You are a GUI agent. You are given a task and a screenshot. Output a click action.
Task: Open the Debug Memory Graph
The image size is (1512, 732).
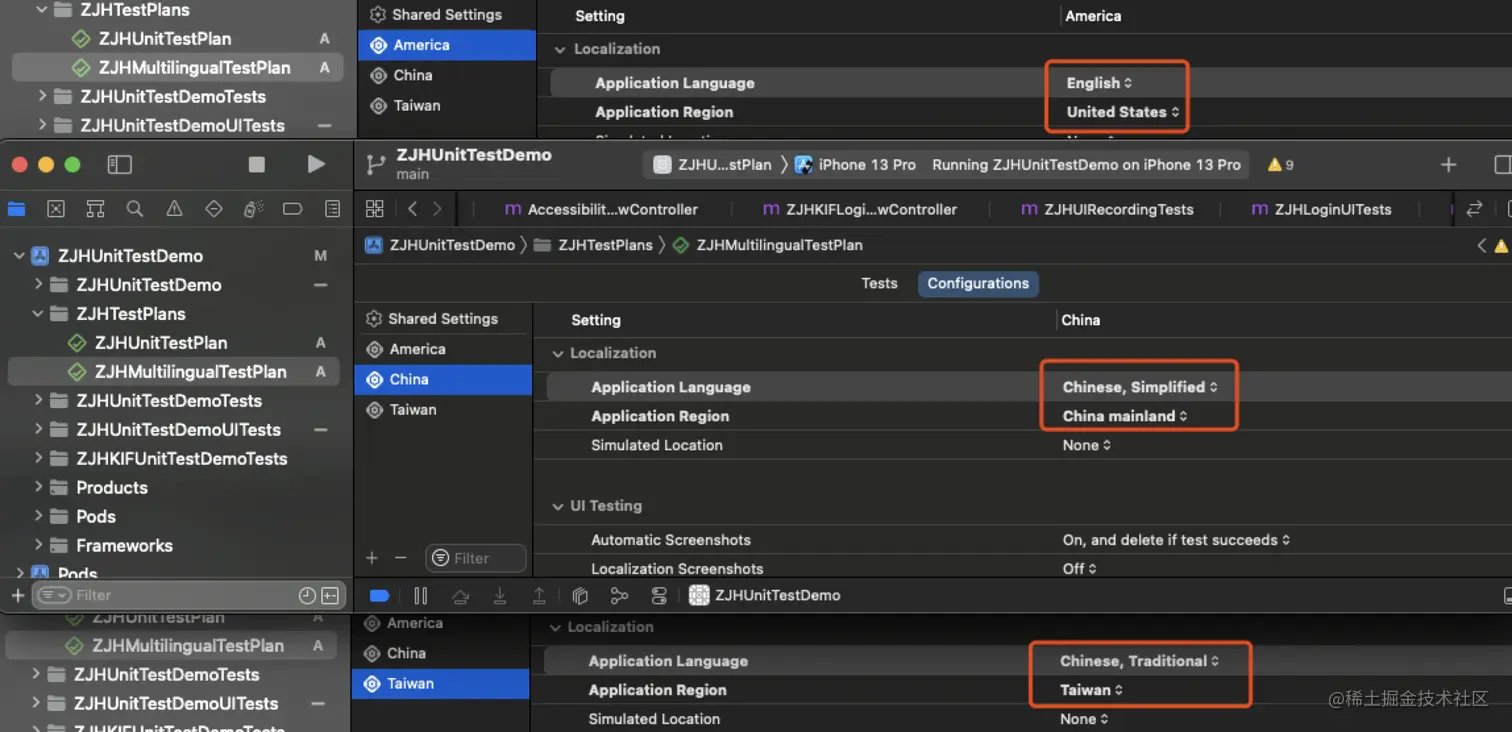click(620, 596)
